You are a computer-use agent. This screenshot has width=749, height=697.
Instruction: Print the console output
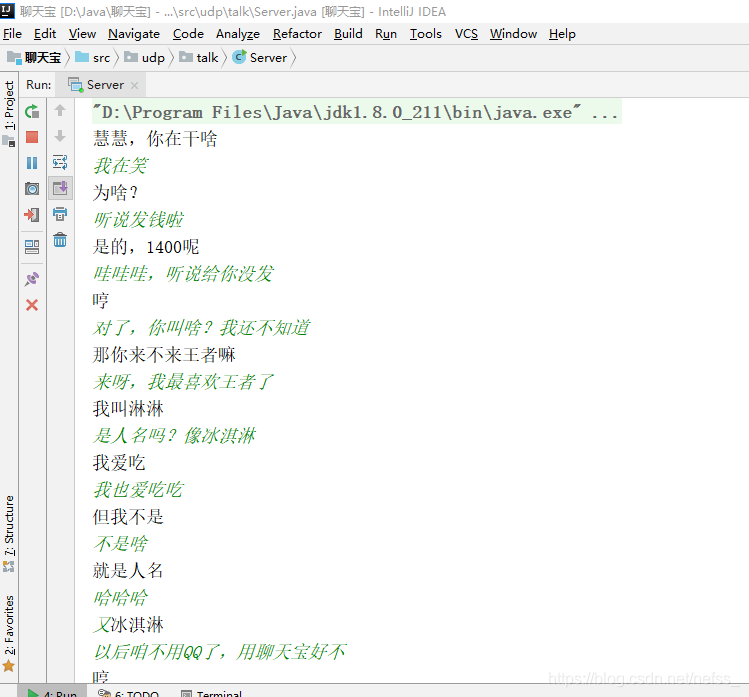tap(60, 214)
